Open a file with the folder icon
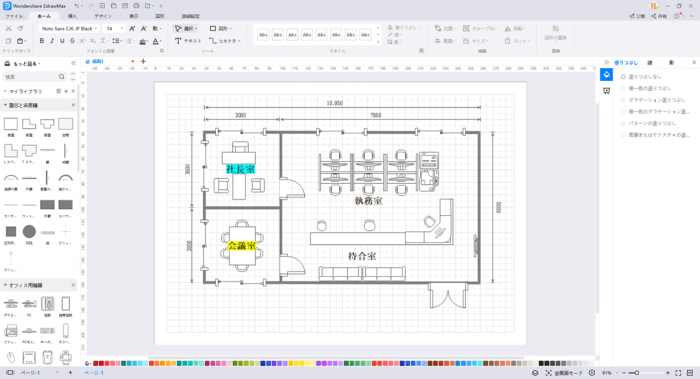The width and height of the screenshot is (700, 379). click(x=113, y=6)
